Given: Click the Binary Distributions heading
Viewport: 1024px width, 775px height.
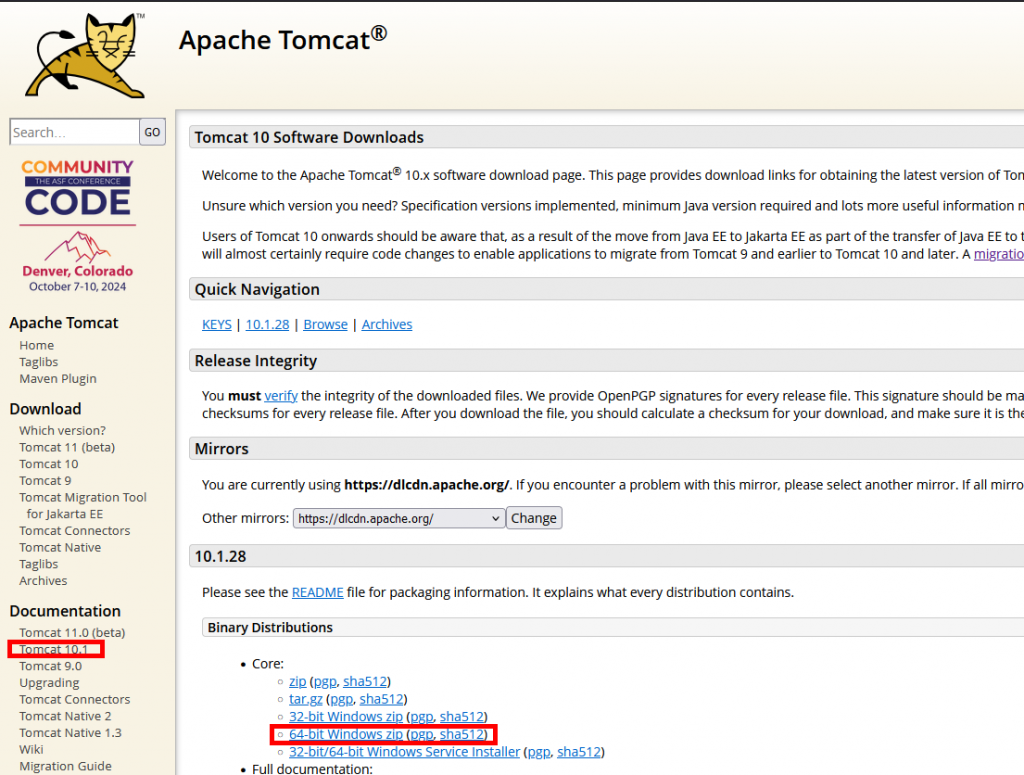Looking at the screenshot, I should pos(270,627).
